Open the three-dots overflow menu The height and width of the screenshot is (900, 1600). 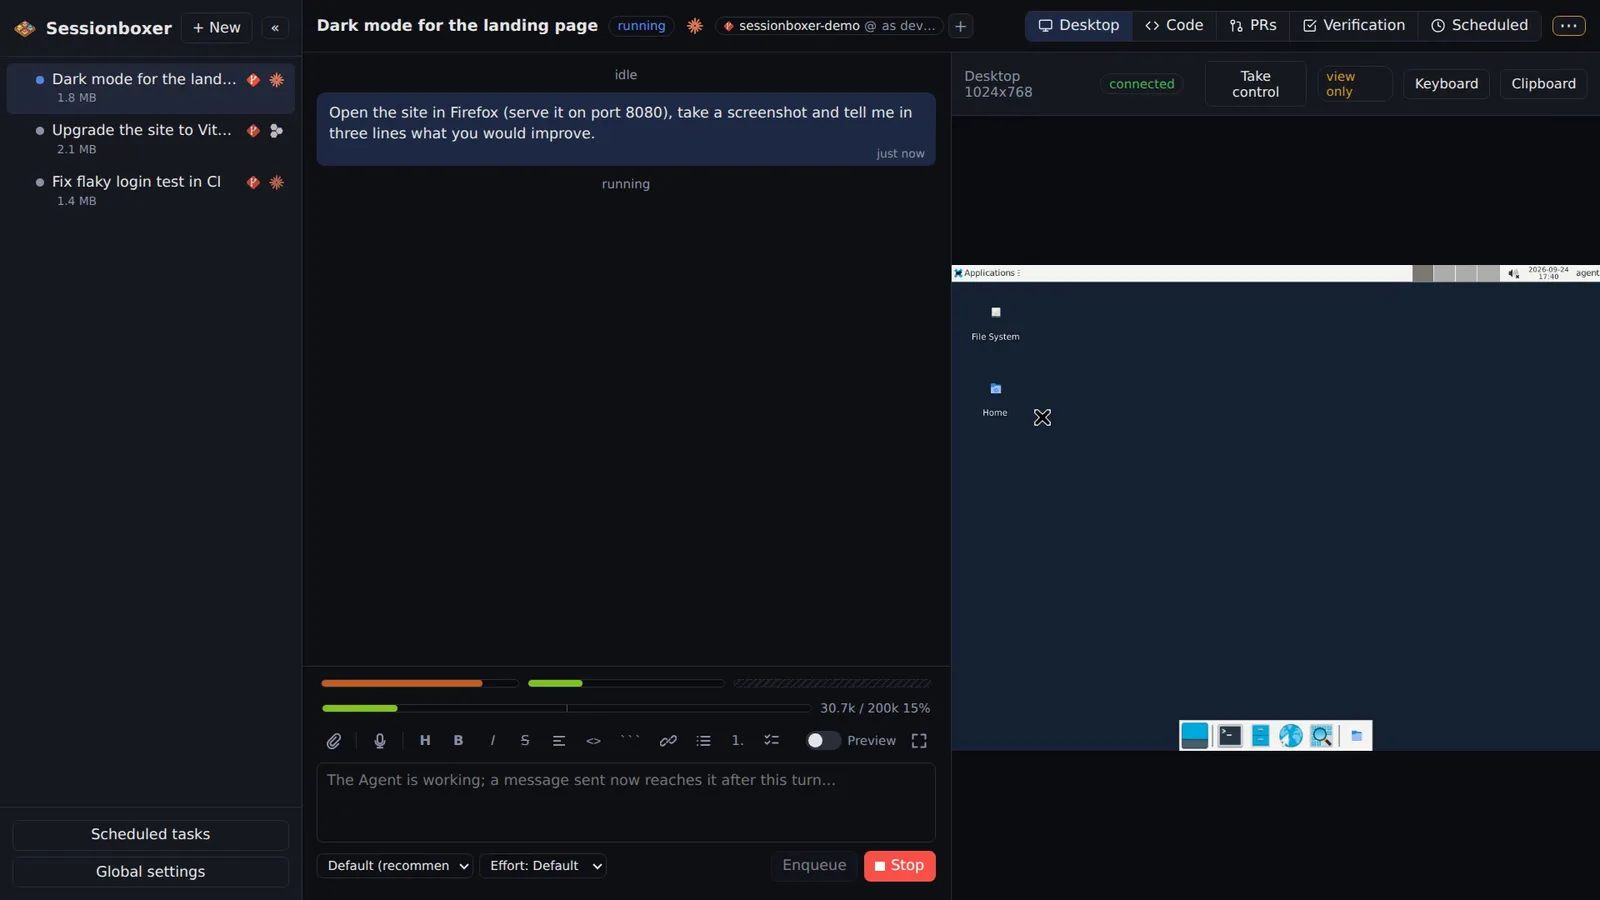(1569, 26)
